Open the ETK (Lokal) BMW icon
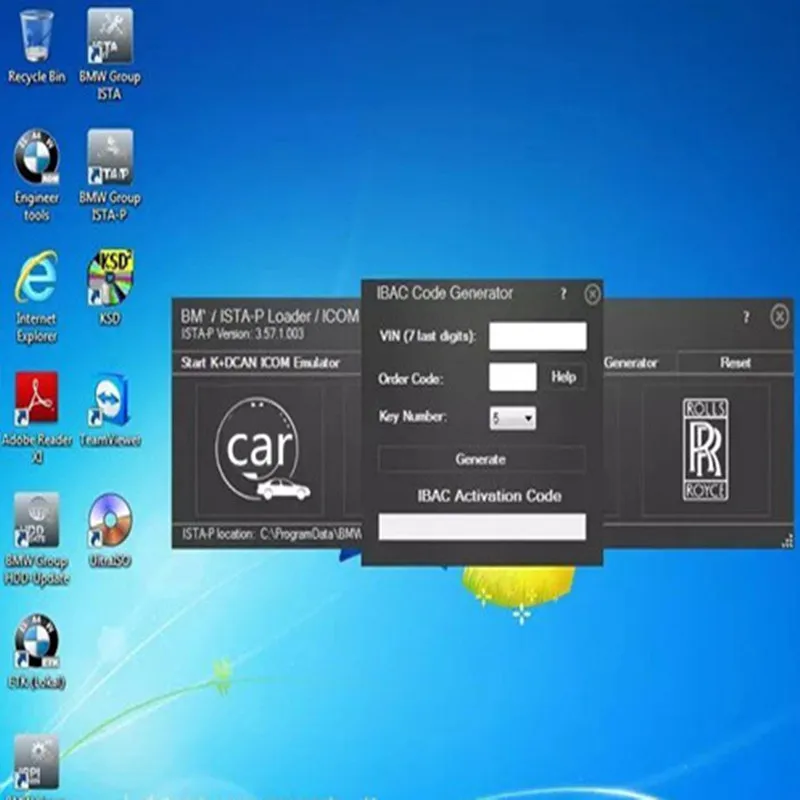Screen dimensions: 800x800 coord(36,652)
